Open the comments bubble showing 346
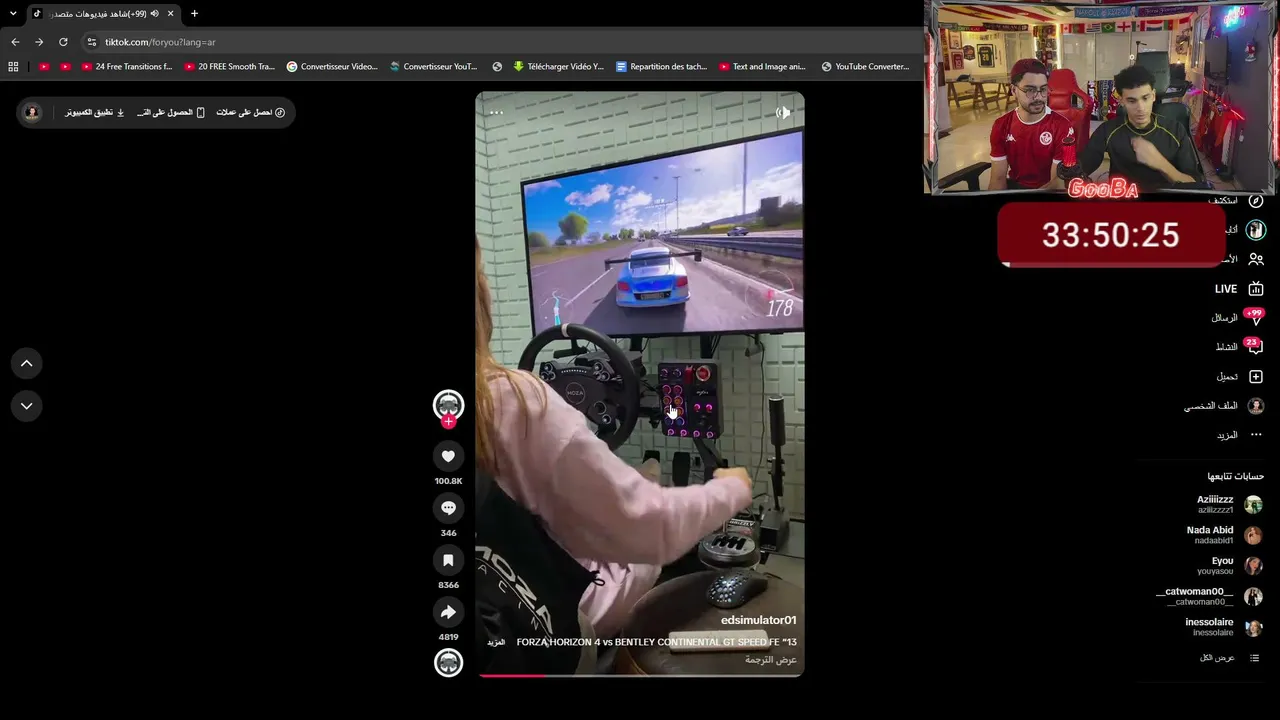Viewport: 1280px width, 720px height. 448,508
